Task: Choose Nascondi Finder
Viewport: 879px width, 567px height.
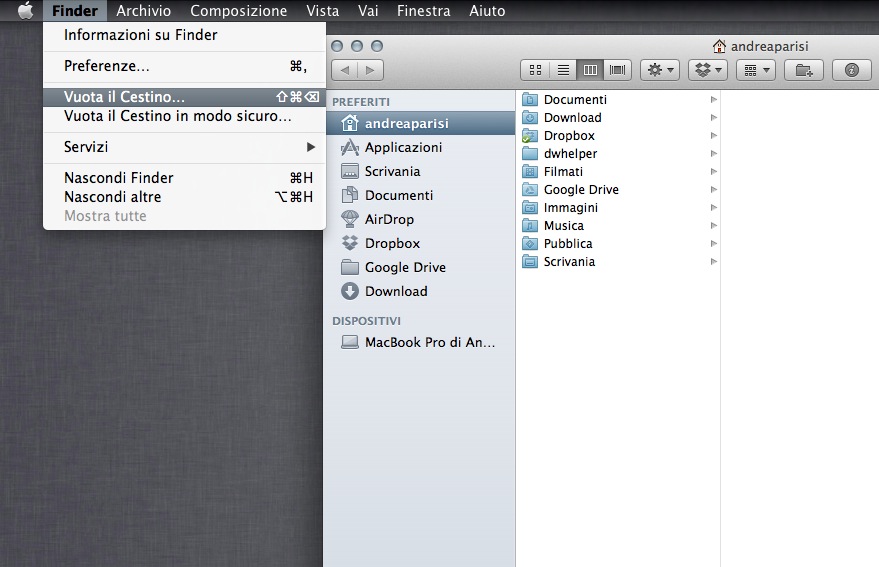Action: click(184, 178)
